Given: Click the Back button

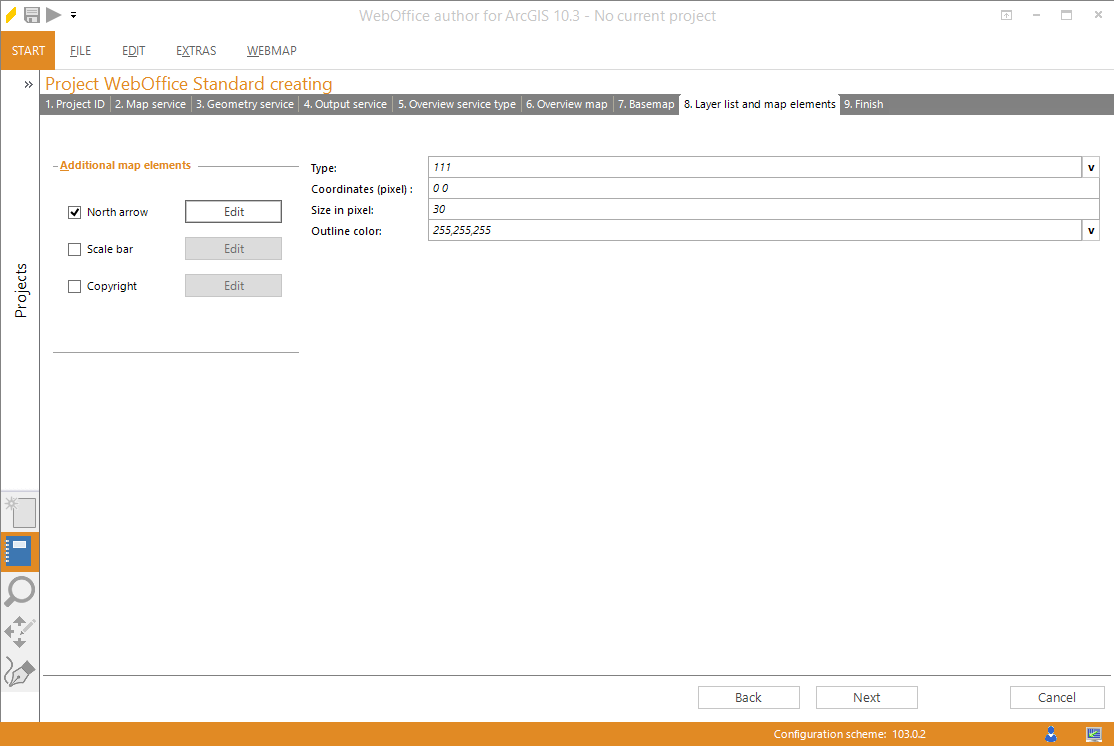Looking at the screenshot, I should tap(748, 697).
